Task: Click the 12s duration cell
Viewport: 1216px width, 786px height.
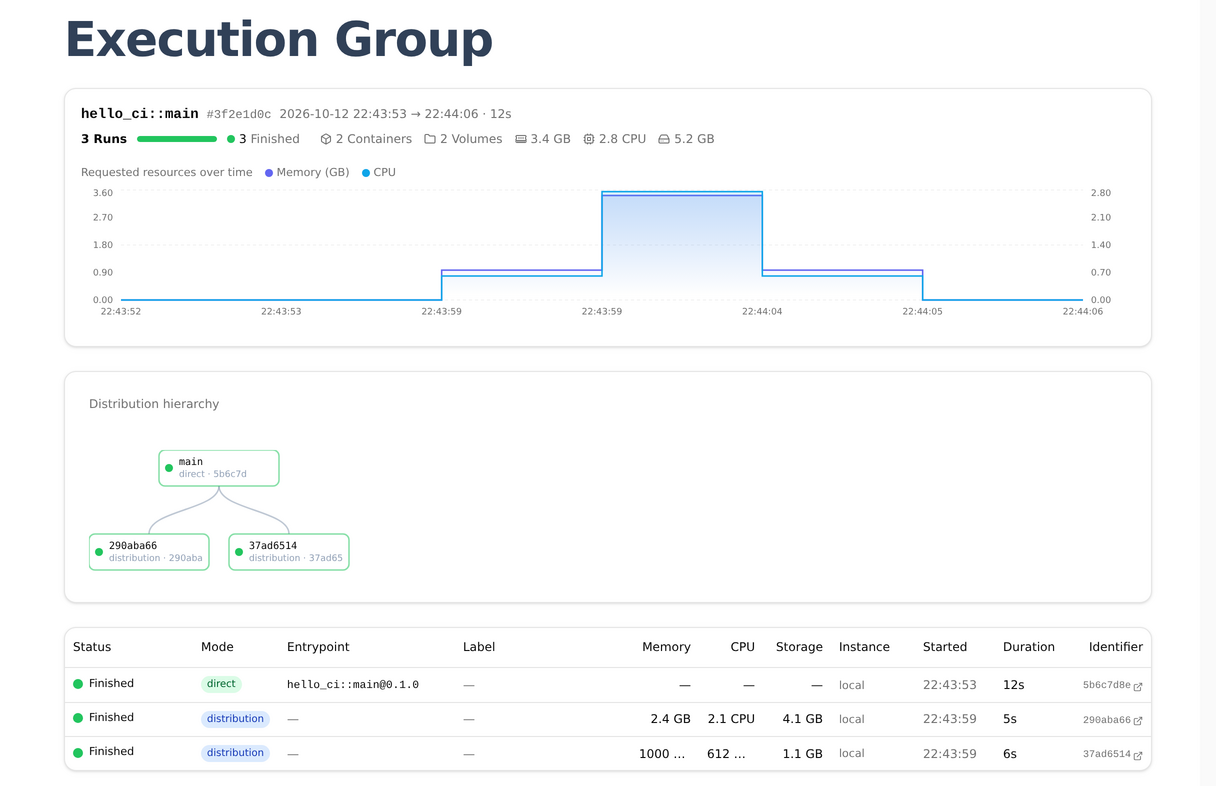Action: point(1014,685)
